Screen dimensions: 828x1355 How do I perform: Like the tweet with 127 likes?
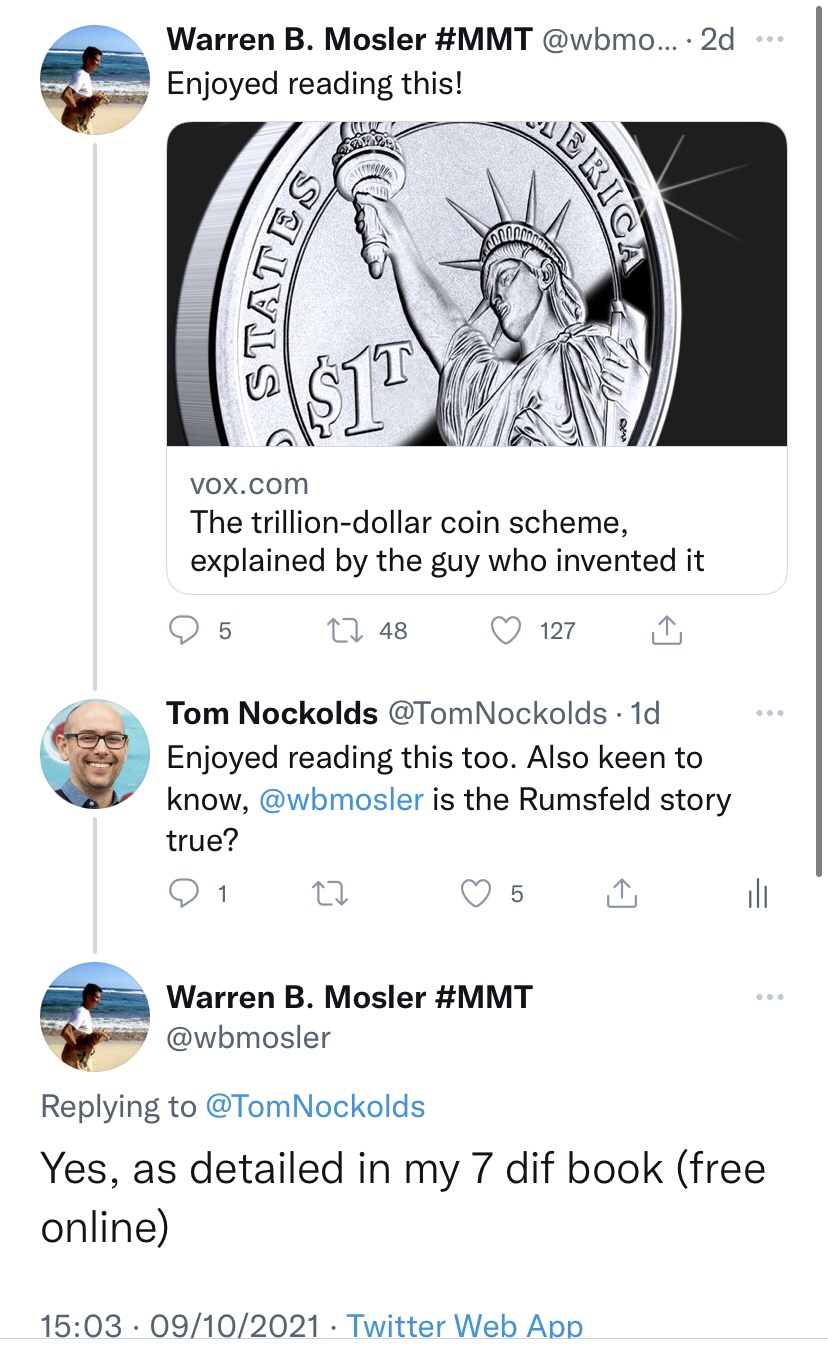point(508,630)
